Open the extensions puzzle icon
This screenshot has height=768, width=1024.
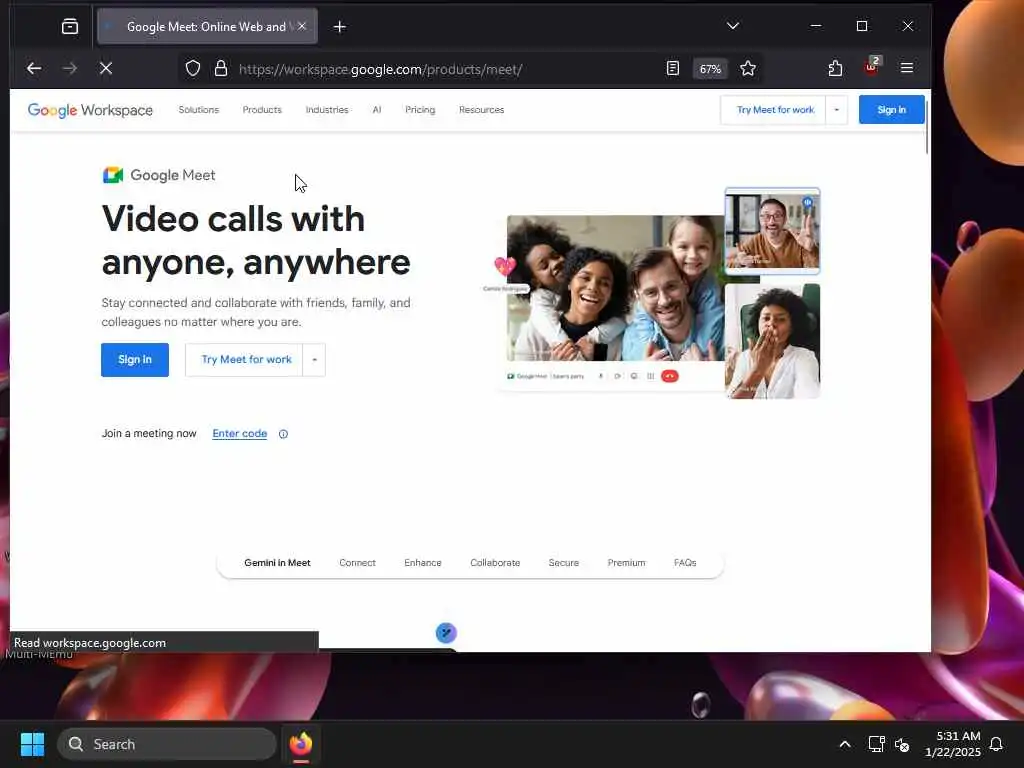(x=835, y=68)
